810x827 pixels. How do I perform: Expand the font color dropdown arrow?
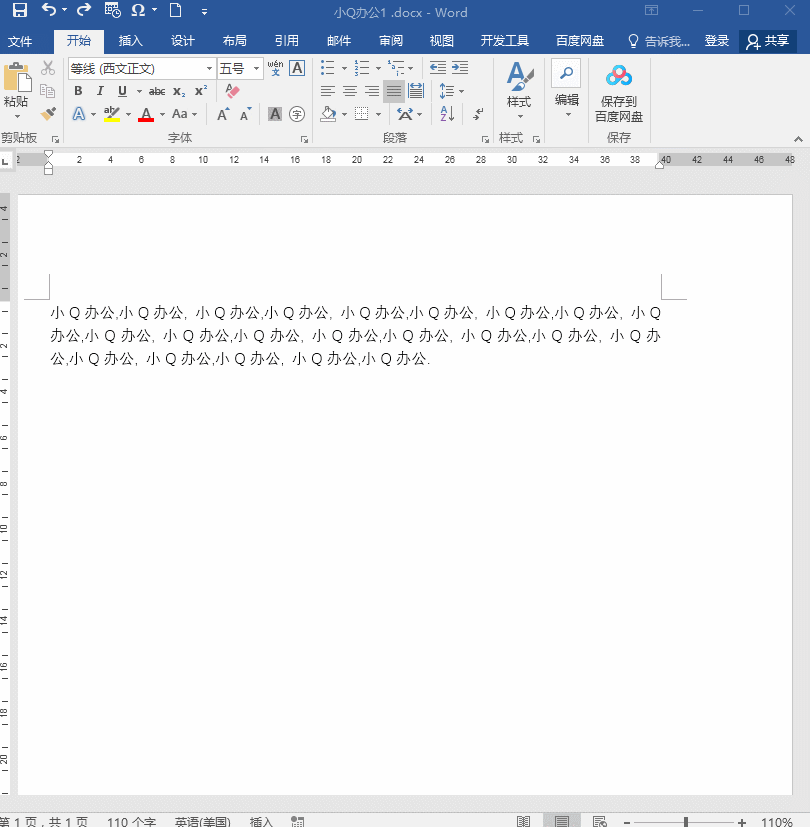(x=161, y=113)
